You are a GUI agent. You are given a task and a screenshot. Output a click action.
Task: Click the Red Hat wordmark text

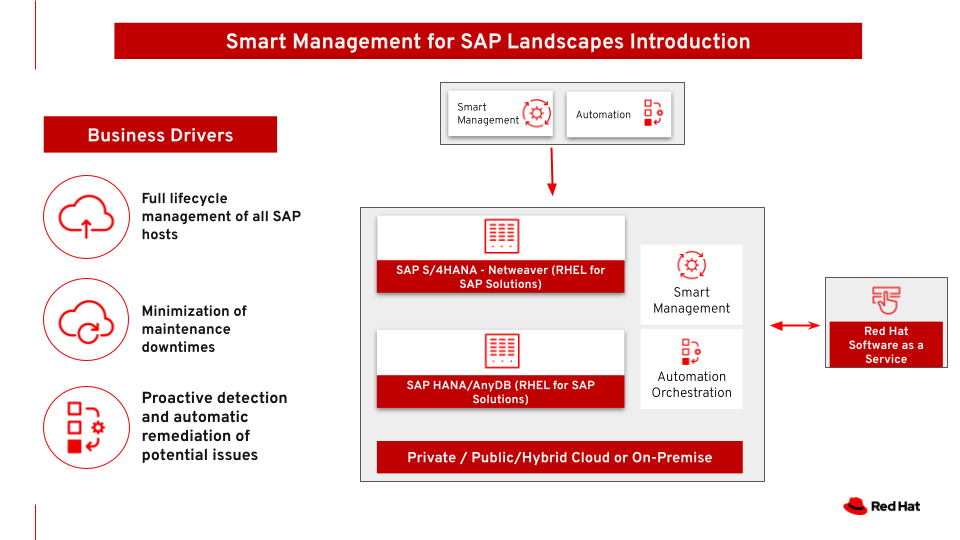(895, 506)
